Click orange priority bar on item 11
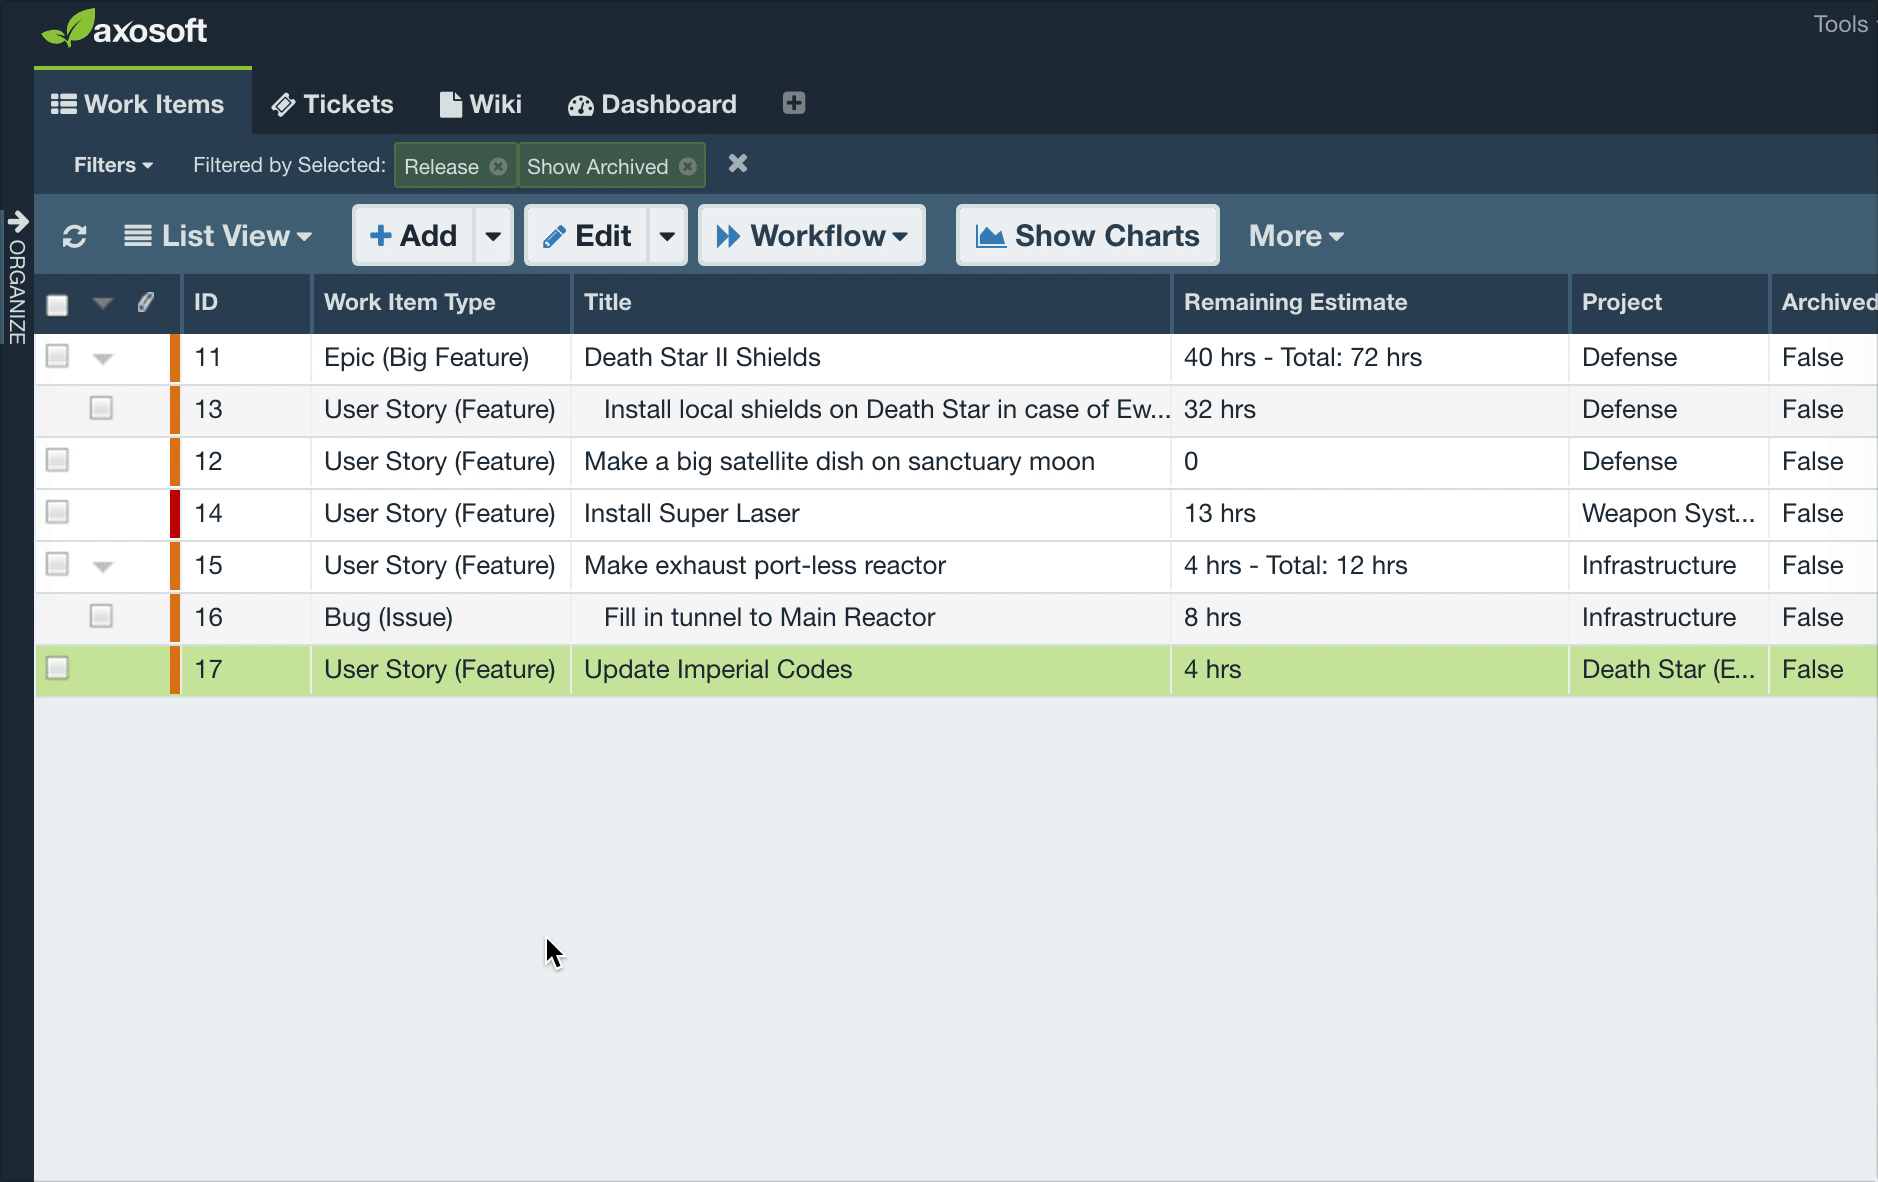1878x1182 pixels. pos(175,358)
